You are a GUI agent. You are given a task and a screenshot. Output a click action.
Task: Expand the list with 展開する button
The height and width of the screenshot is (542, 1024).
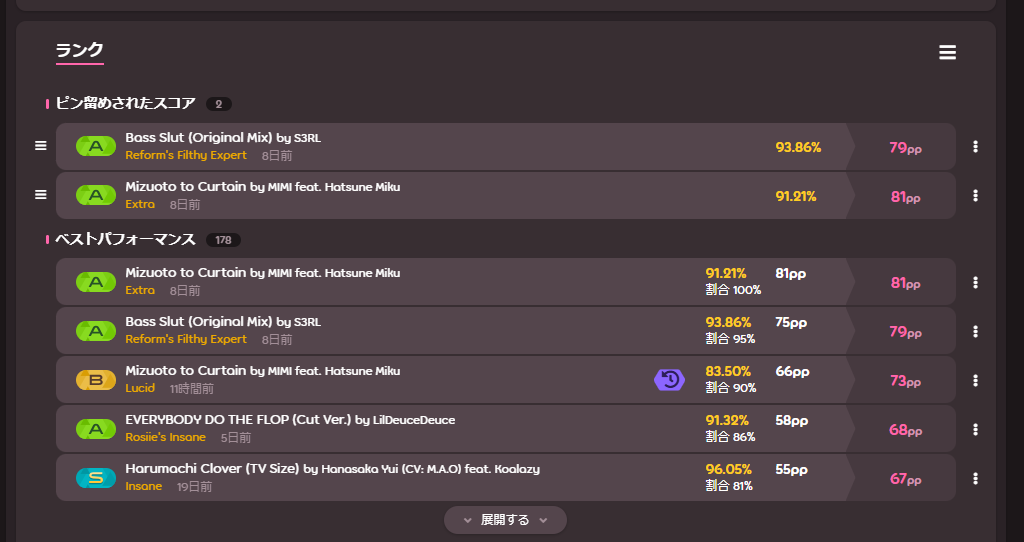505,520
